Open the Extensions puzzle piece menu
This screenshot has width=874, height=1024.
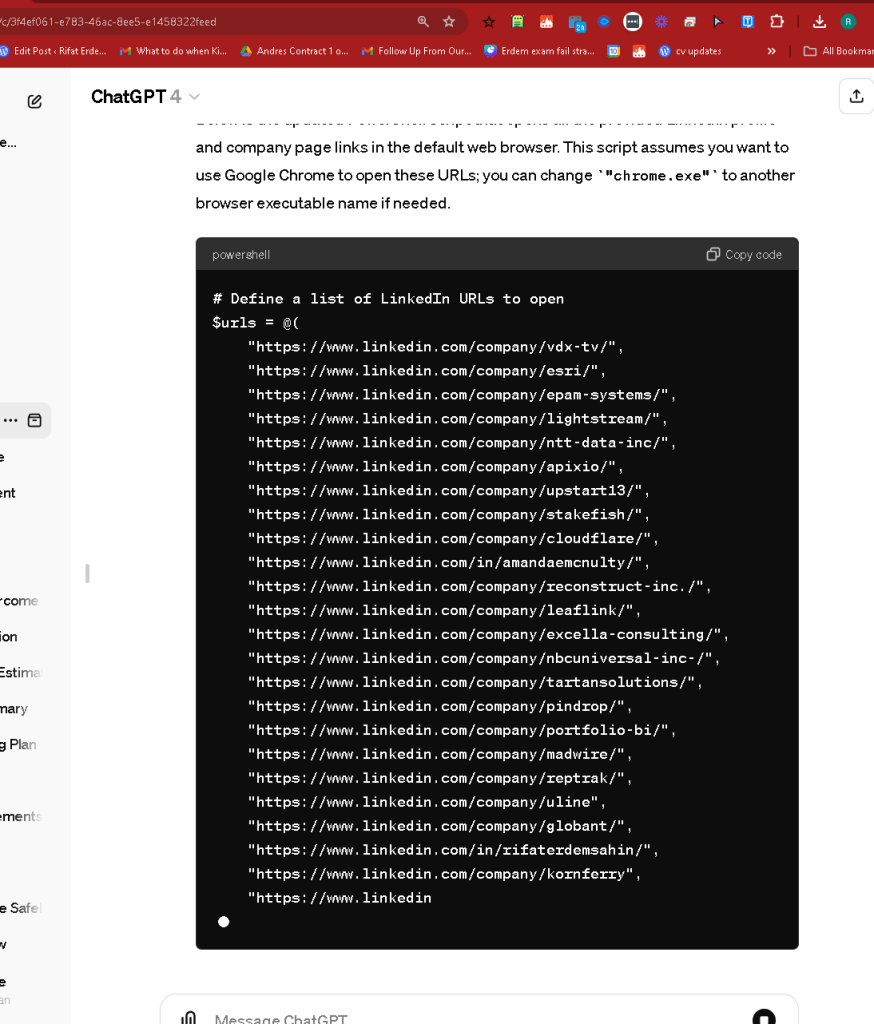pyautogui.click(x=777, y=22)
